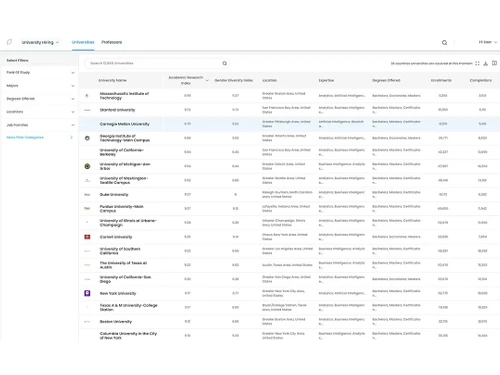Expand the Field Of Study filter

40,72
